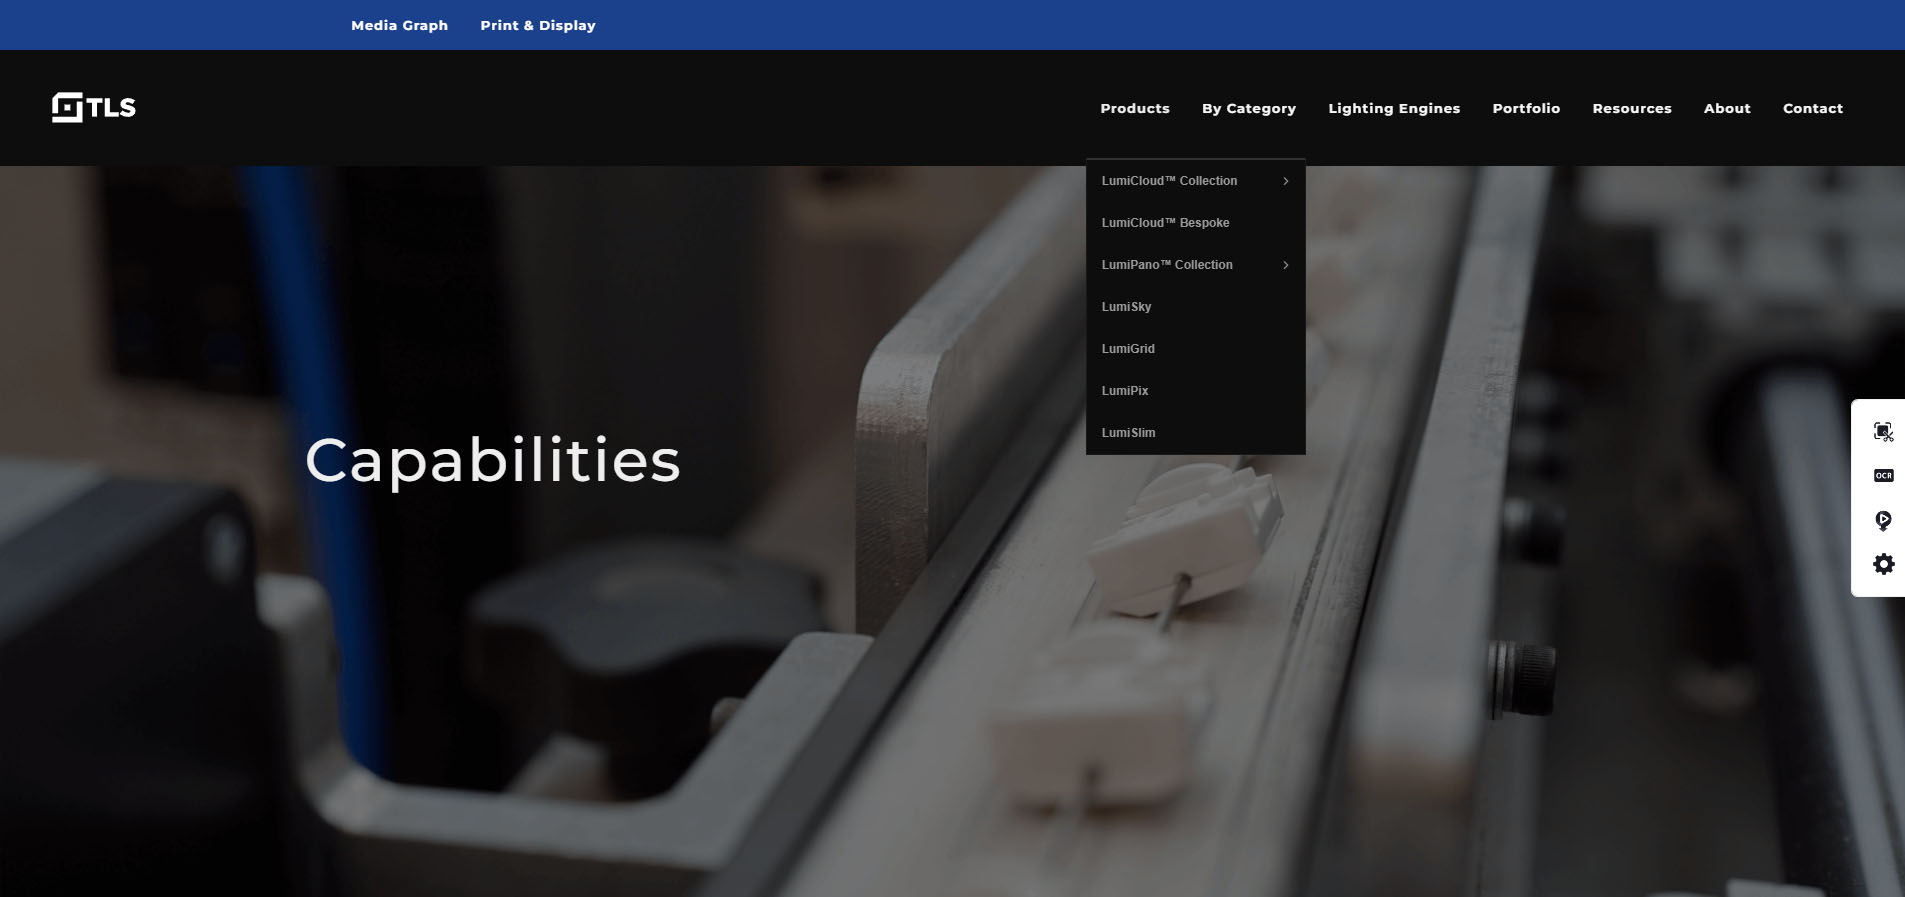Click the video download play icon
This screenshot has width=1905, height=897.
[1883, 520]
